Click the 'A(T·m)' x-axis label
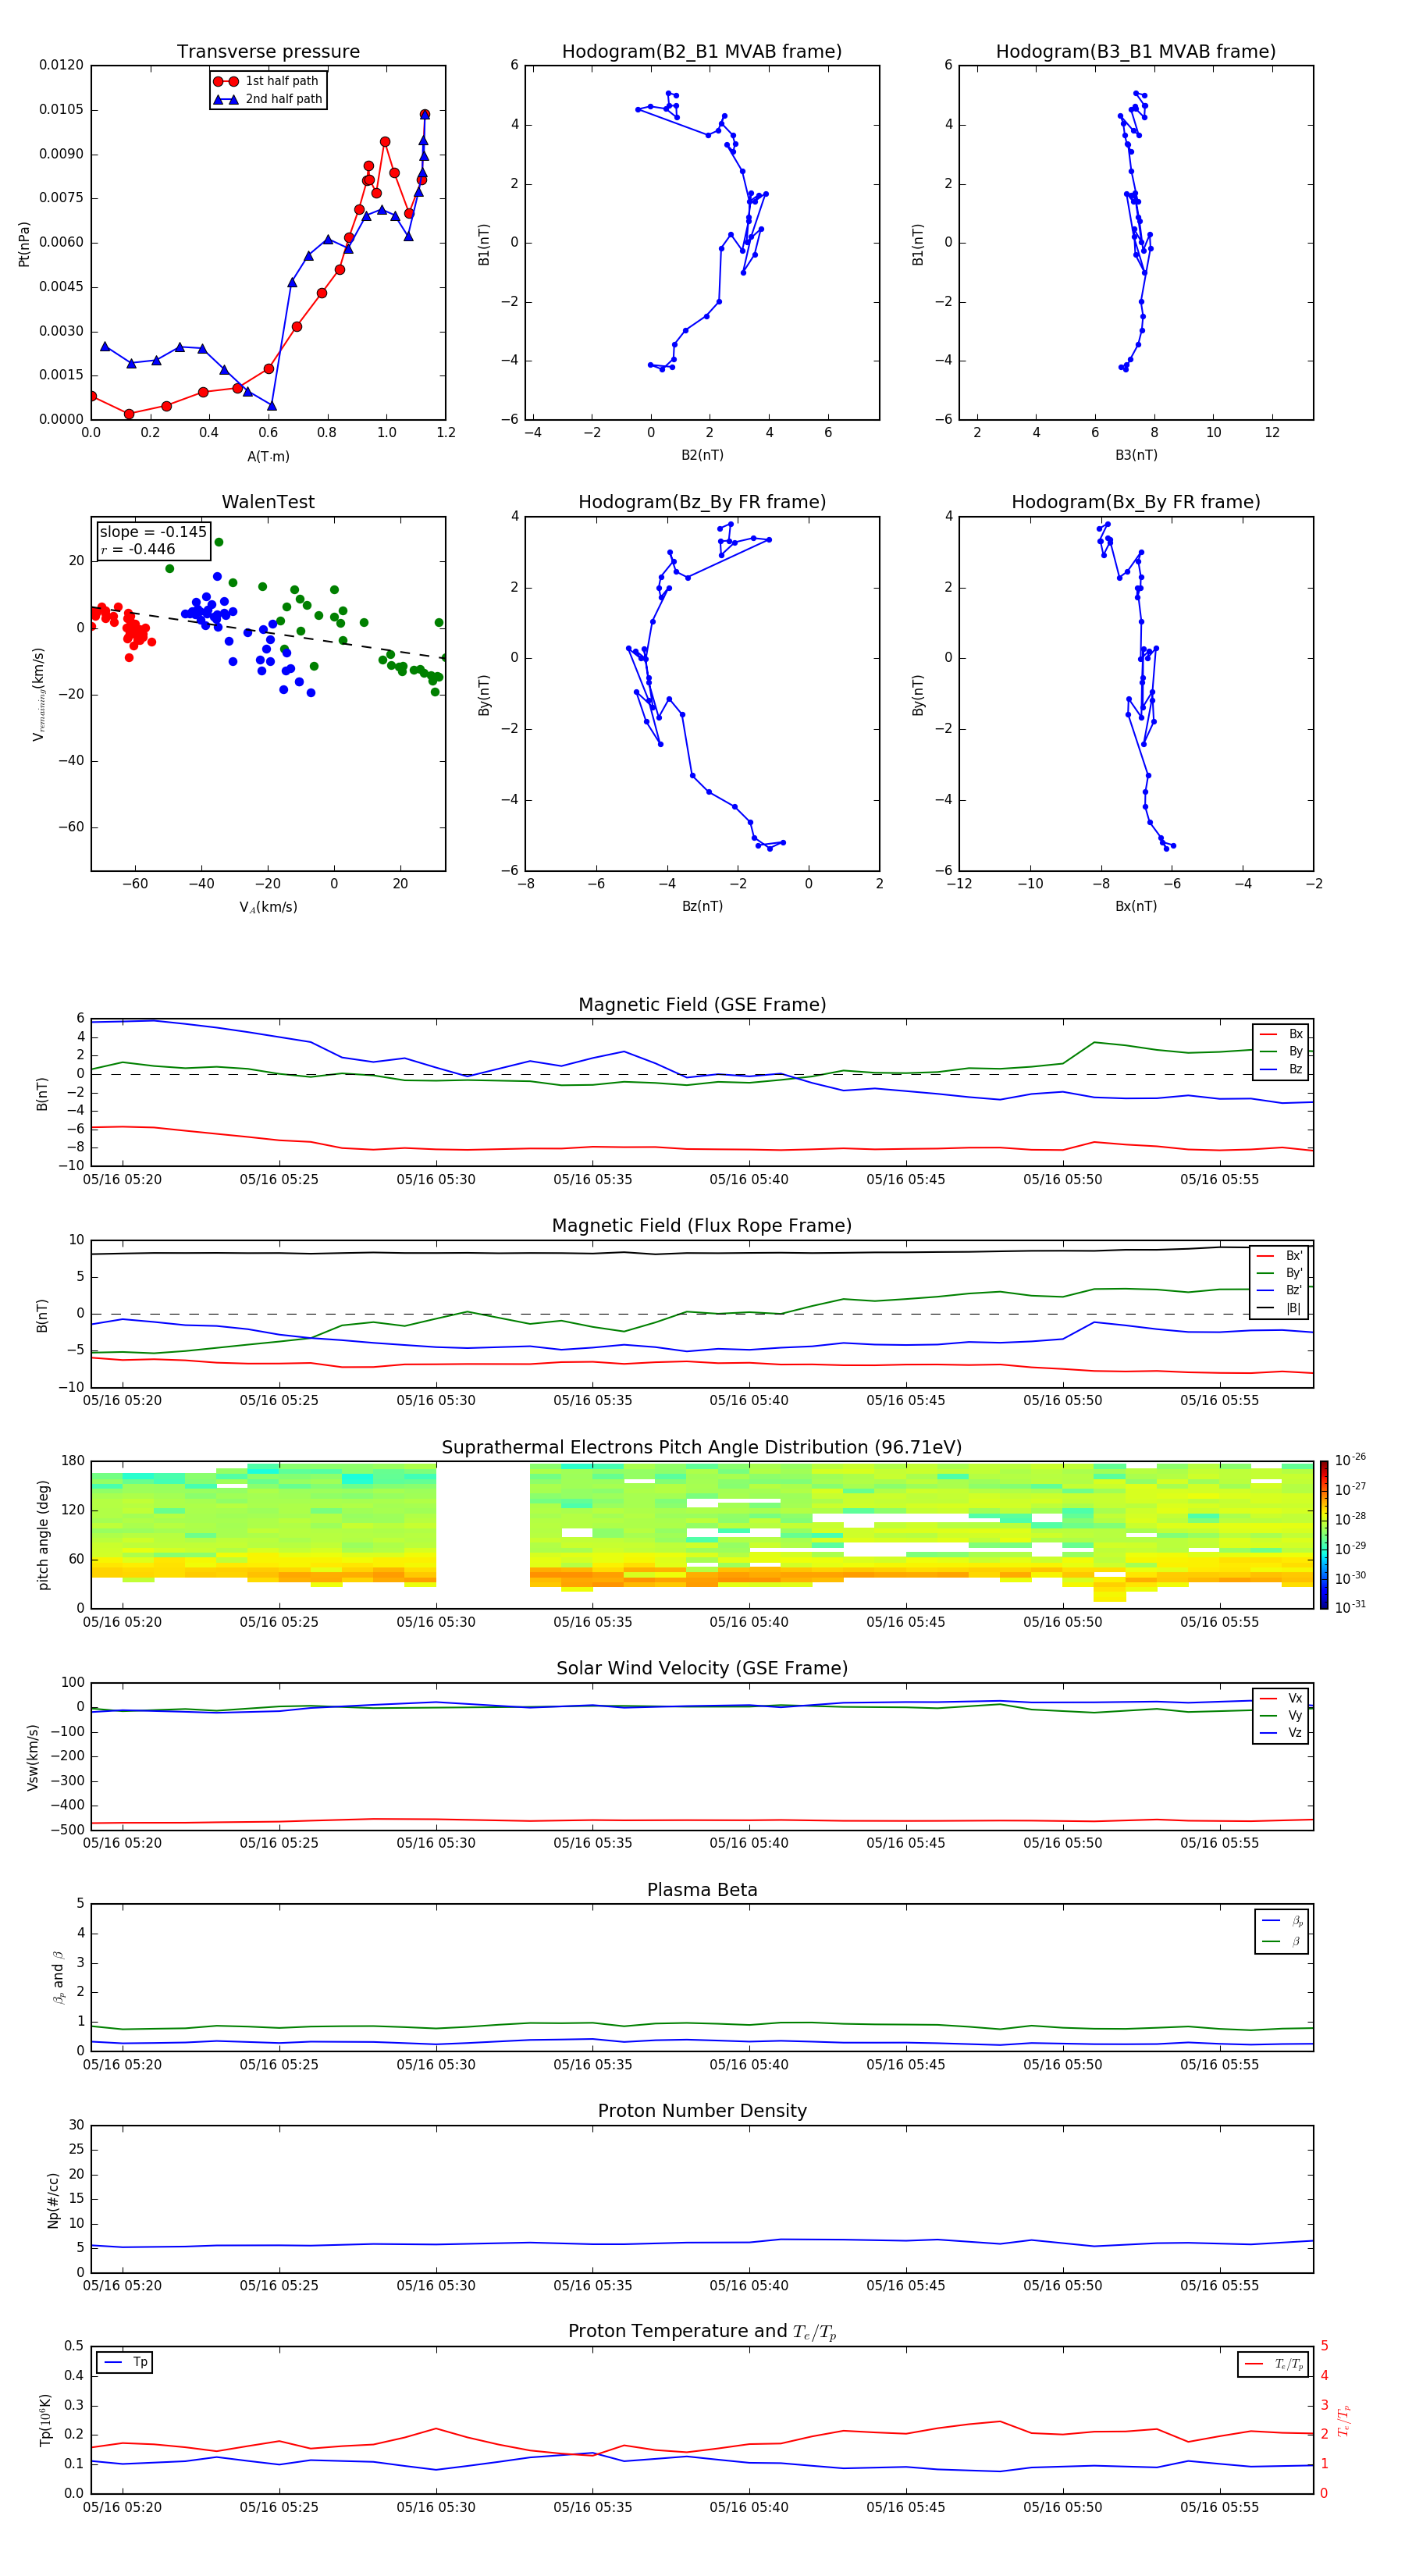The image size is (1405, 2576). (x=268, y=457)
